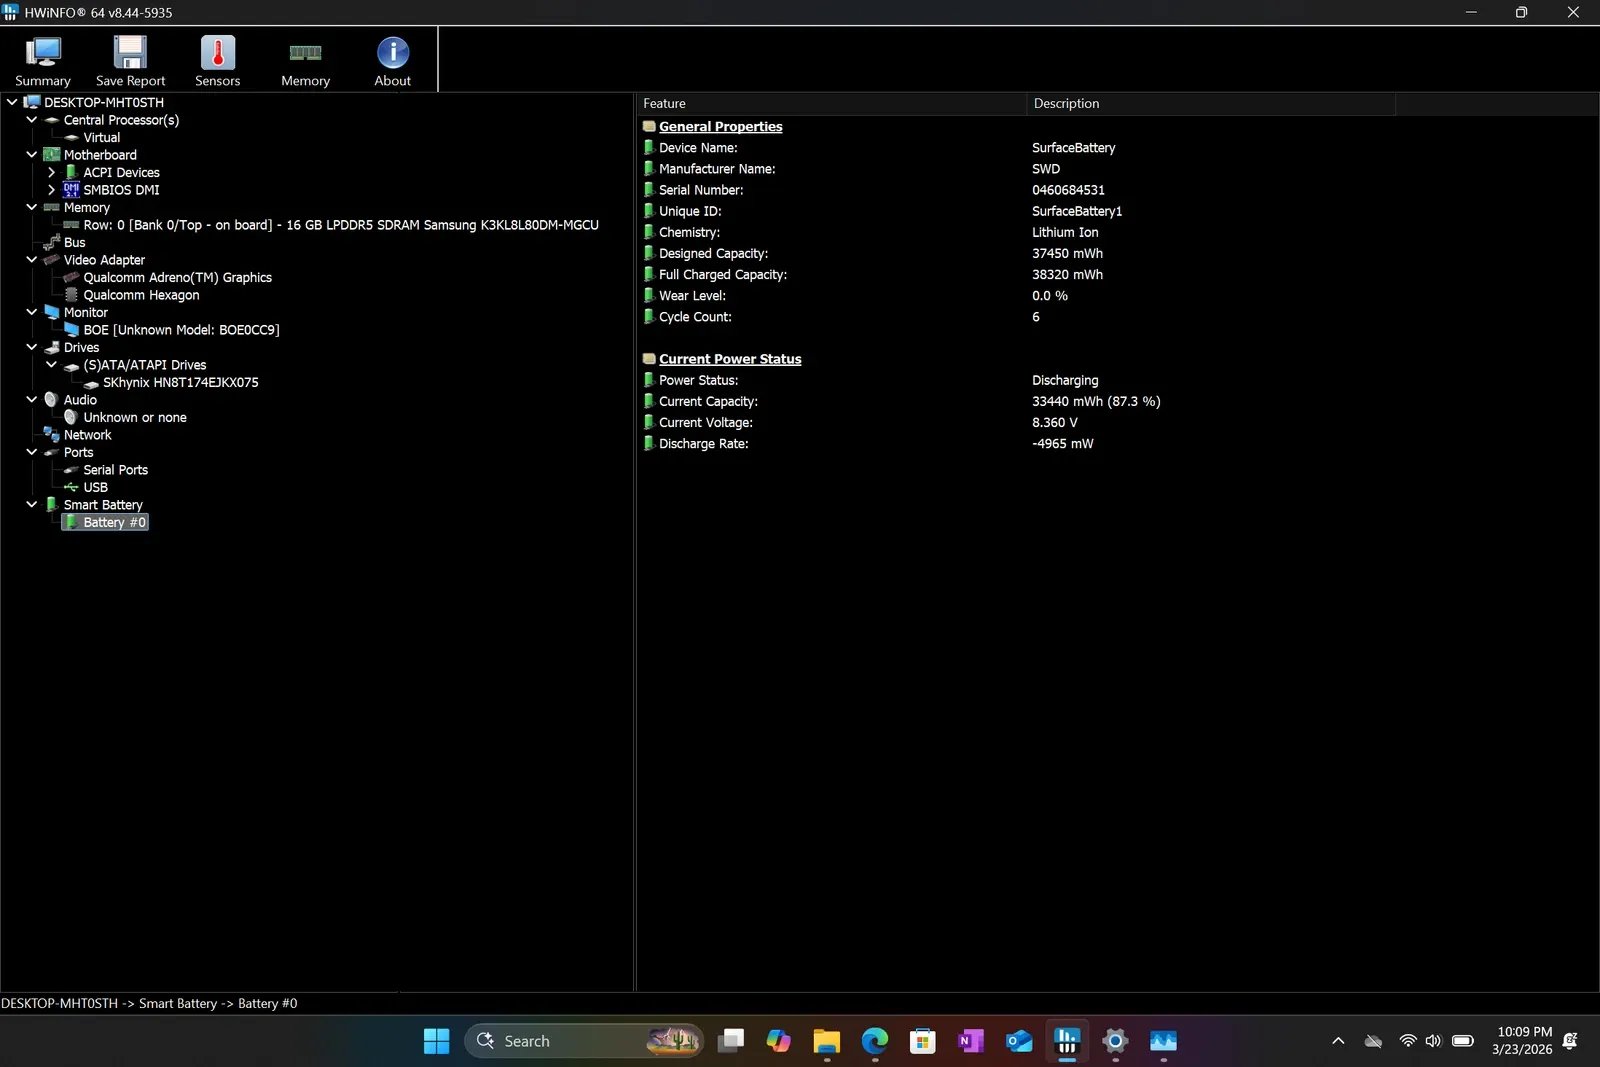Open the Memory information window
1600x1067 pixels.
tap(305, 60)
